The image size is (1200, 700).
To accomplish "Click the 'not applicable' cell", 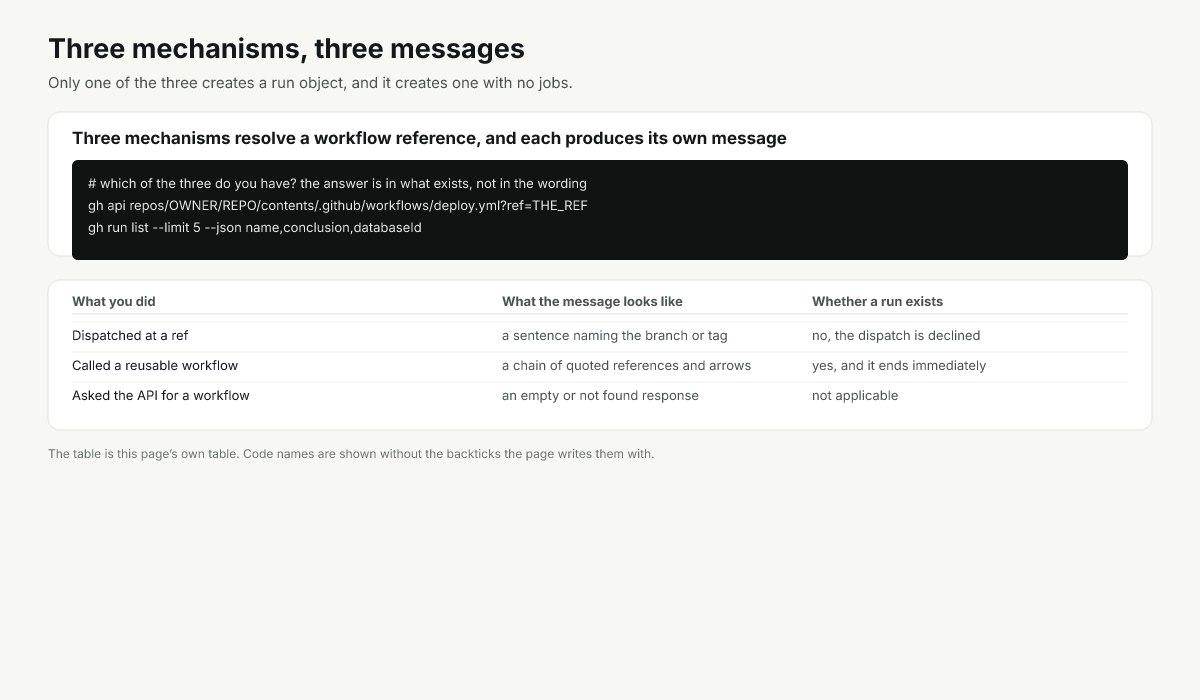I will (855, 396).
